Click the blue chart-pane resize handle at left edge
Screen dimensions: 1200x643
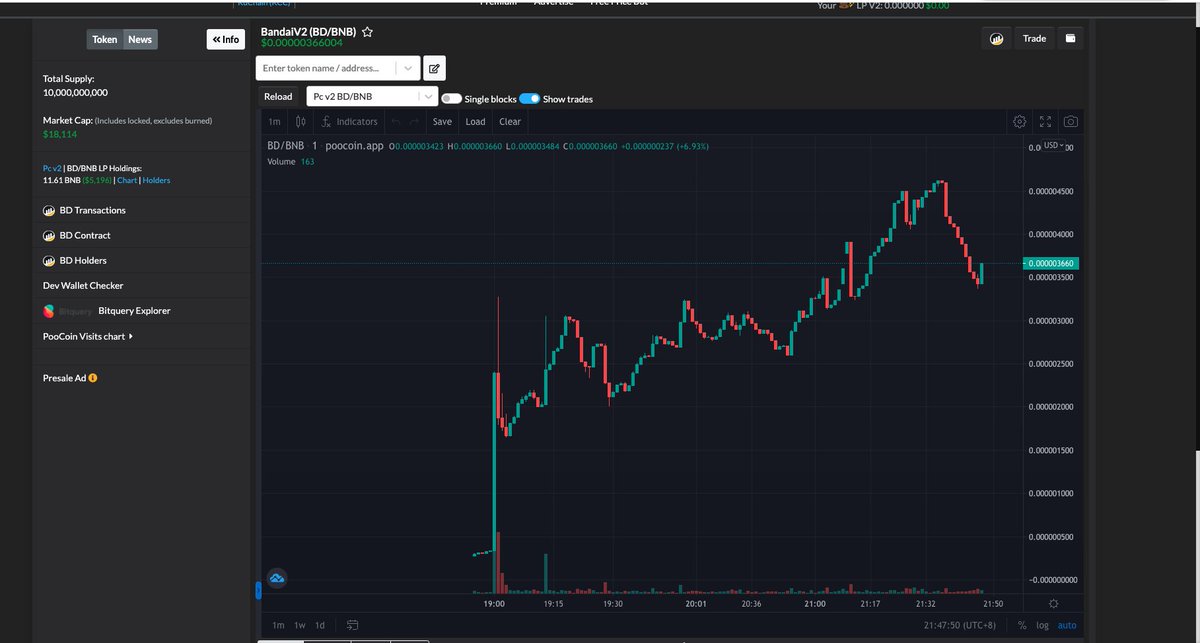click(x=258, y=591)
